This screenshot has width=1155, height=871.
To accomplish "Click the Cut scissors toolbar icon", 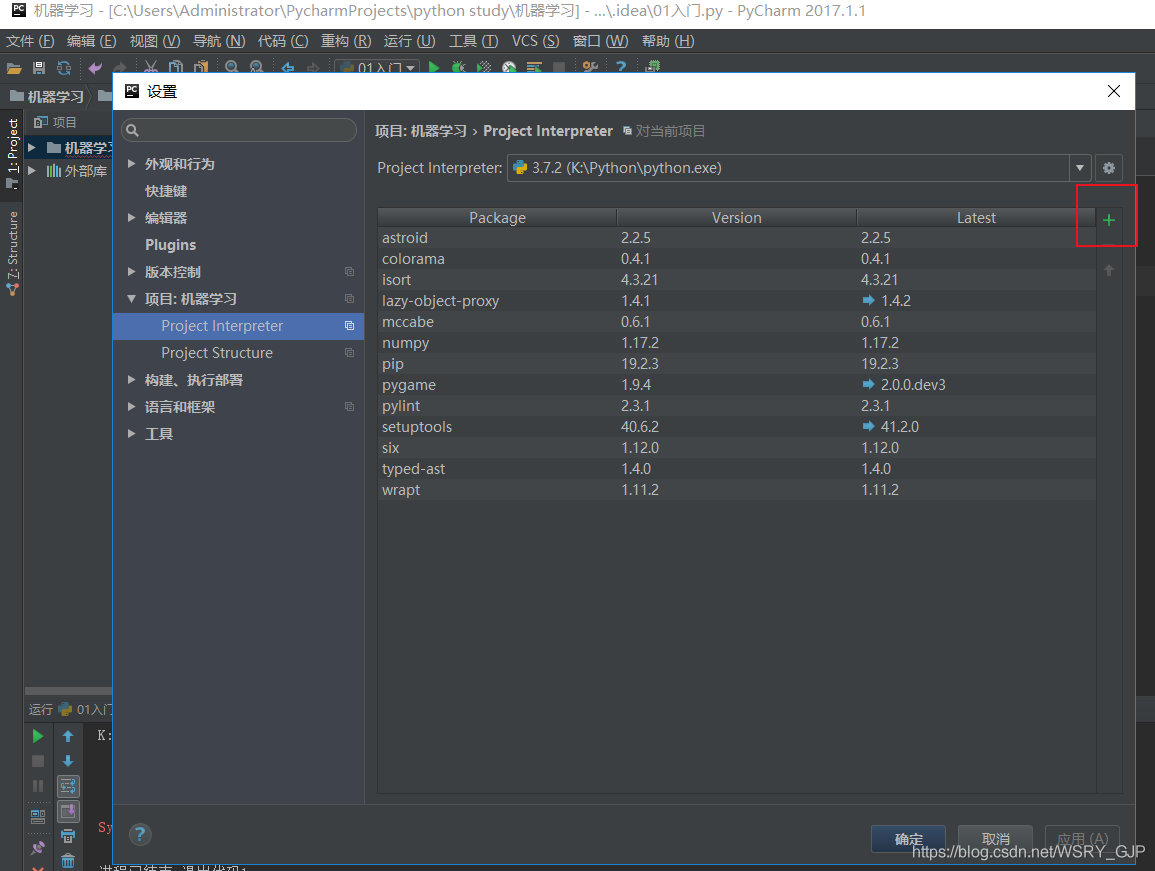I will click(x=151, y=68).
